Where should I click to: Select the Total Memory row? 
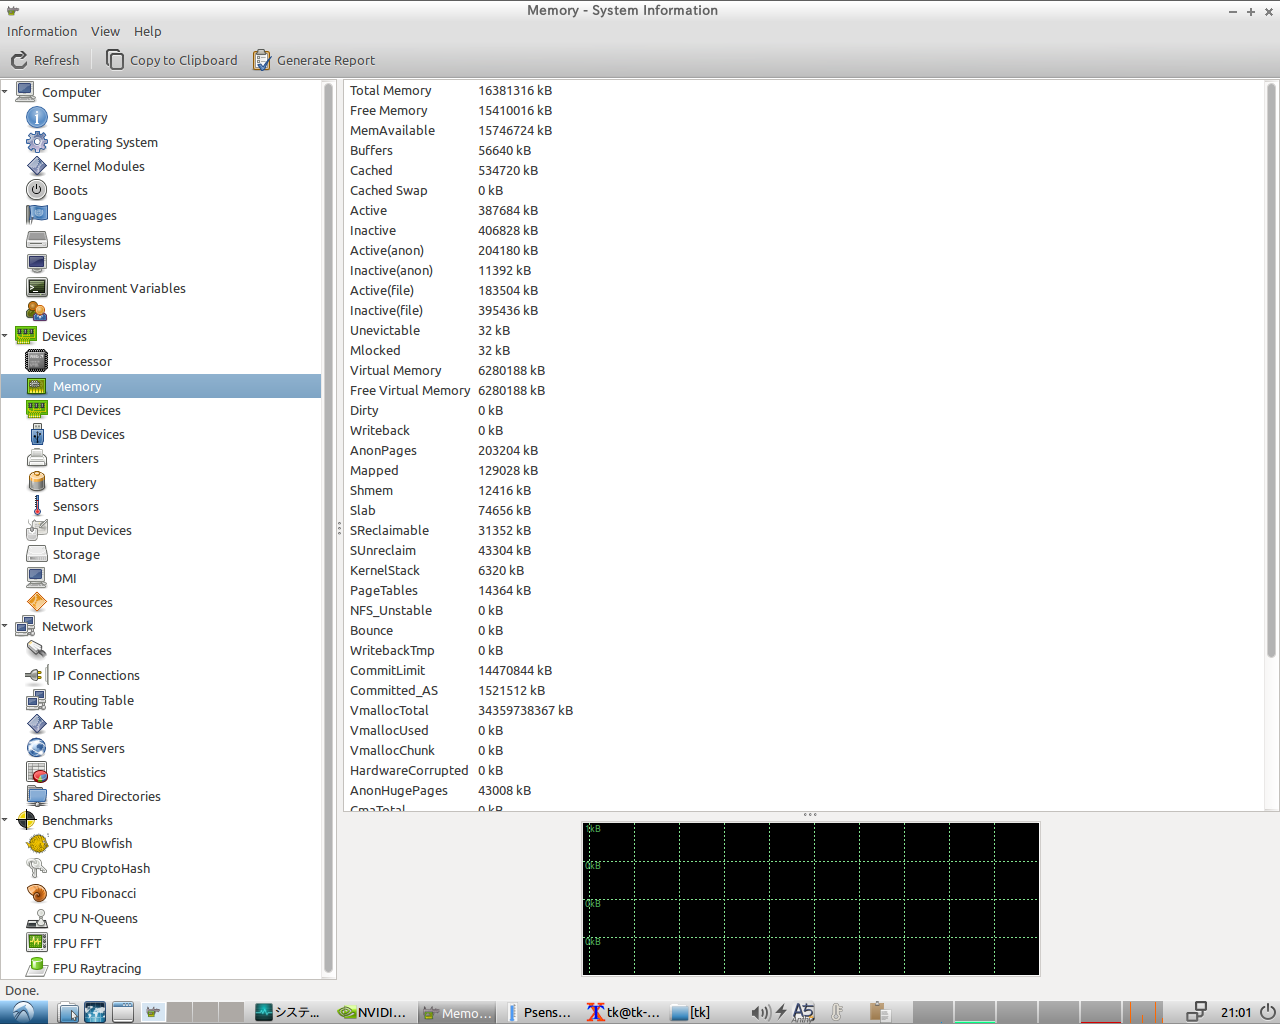[450, 90]
